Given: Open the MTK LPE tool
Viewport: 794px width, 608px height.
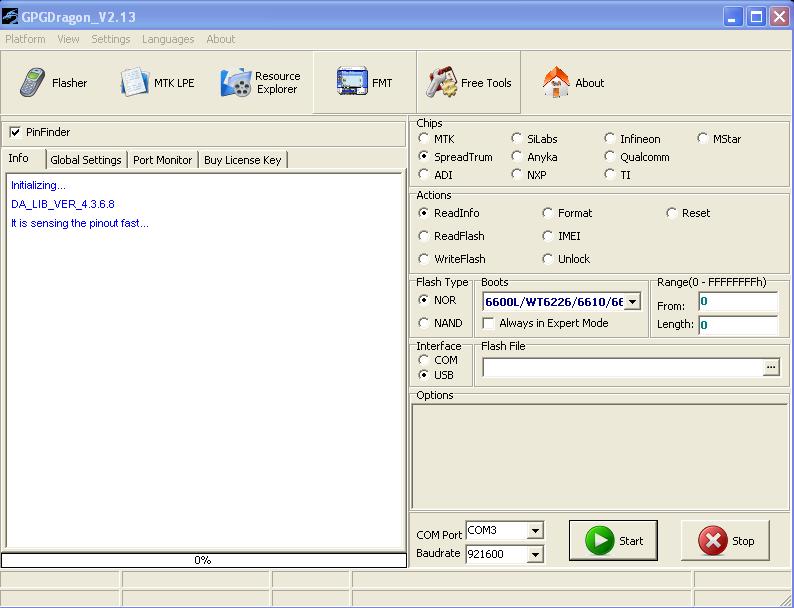Looking at the screenshot, I should pyautogui.click(x=157, y=83).
